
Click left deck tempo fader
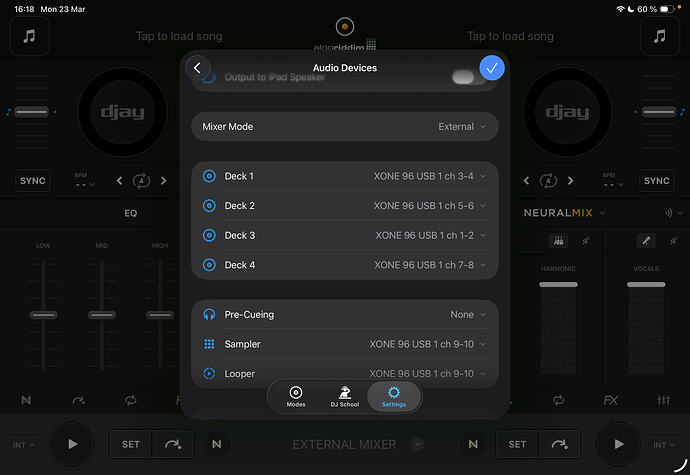pyautogui.click(x=31, y=112)
